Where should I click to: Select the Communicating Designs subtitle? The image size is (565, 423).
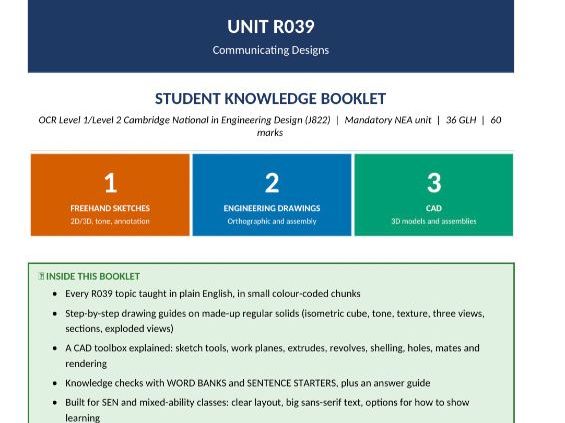click(x=271, y=50)
